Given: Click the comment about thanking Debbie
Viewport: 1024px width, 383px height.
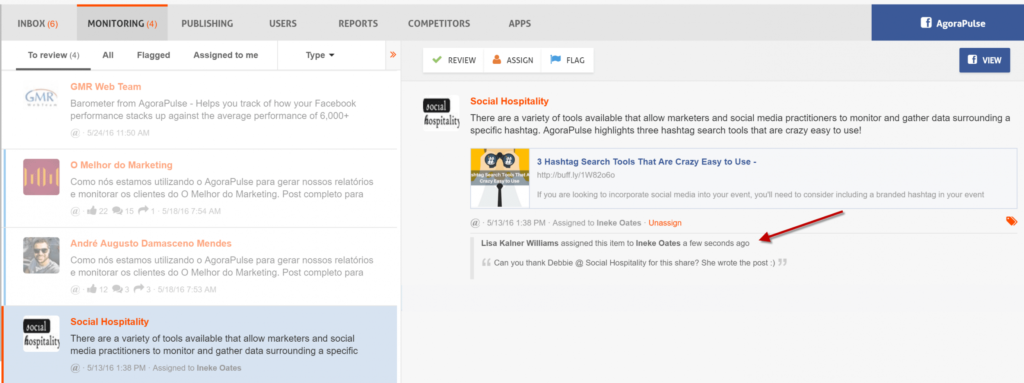Looking at the screenshot, I should coord(634,263).
